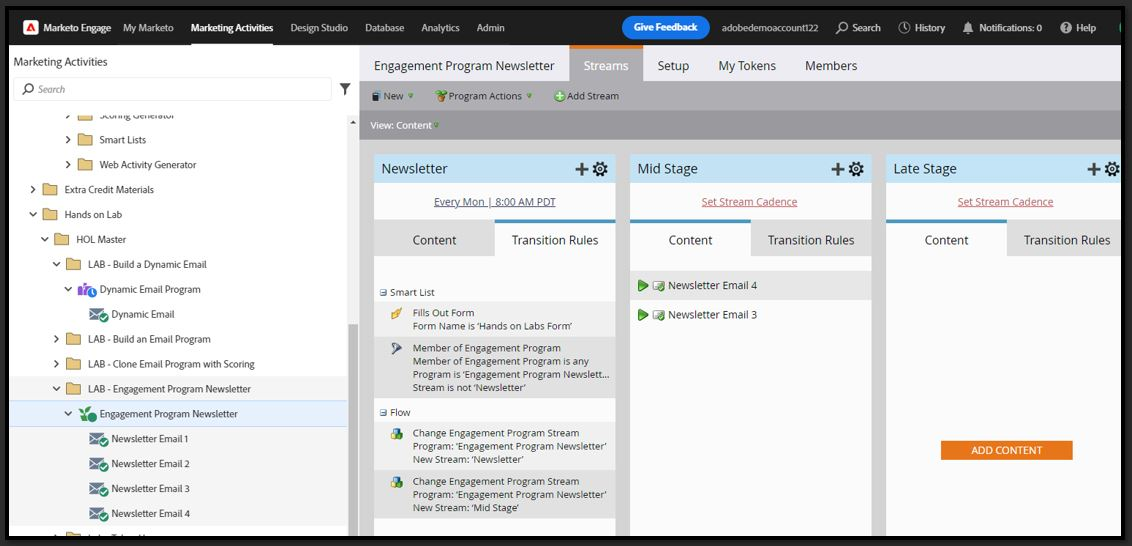This screenshot has width=1132, height=546.
Task: Go to My Marketo in top navigation
Action: (x=148, y=28)
